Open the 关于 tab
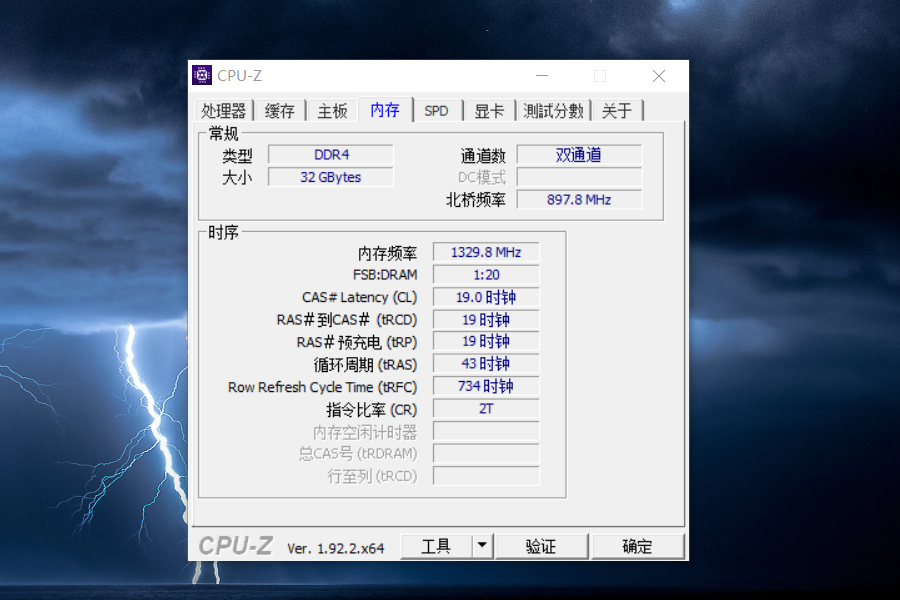Viewport: 900px width, 600px height. [617, 111]
